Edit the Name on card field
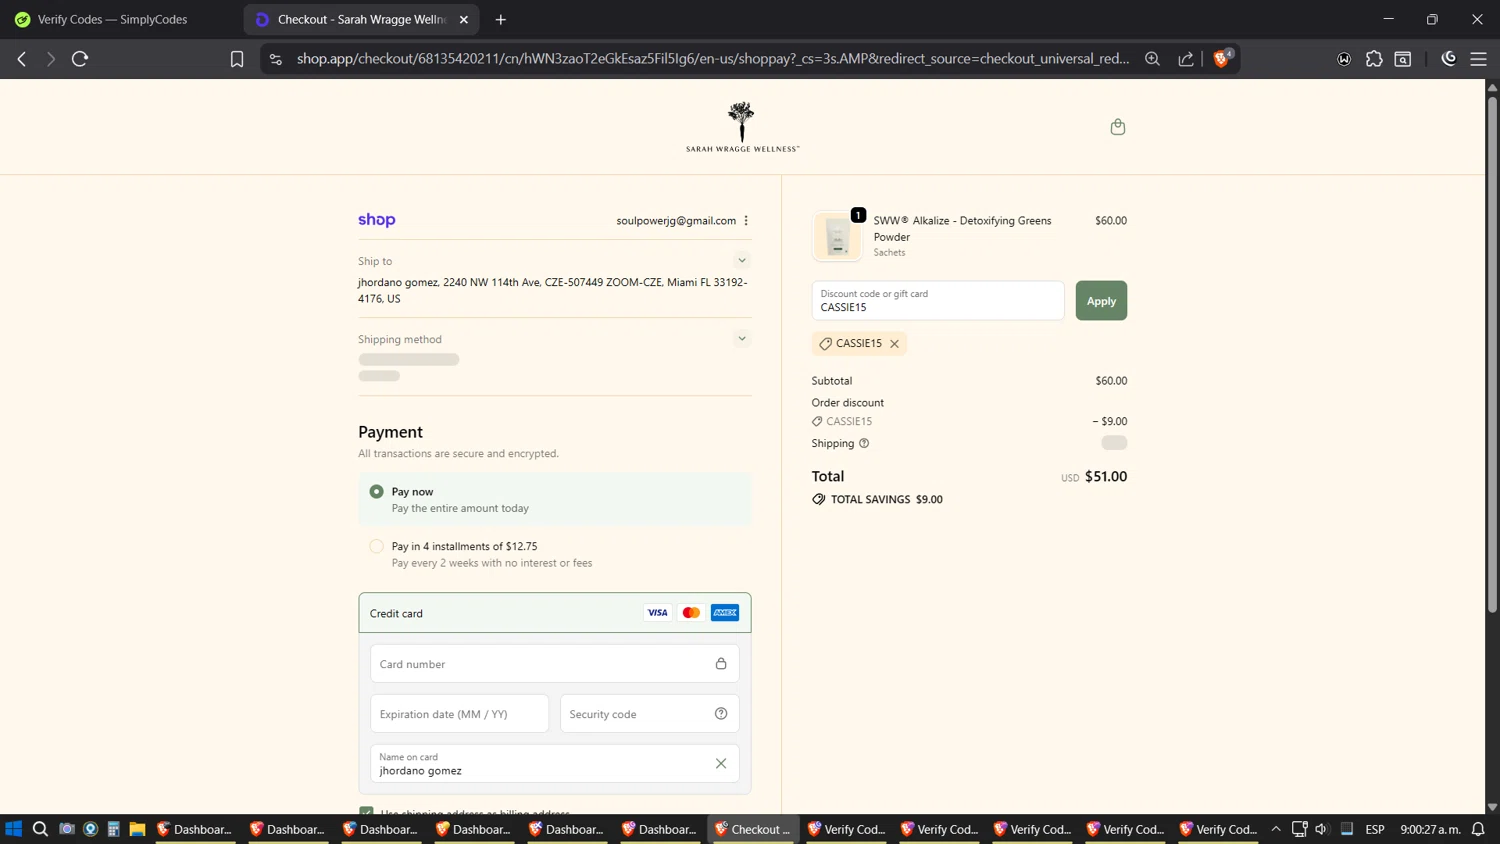 (x=554, y=764)
